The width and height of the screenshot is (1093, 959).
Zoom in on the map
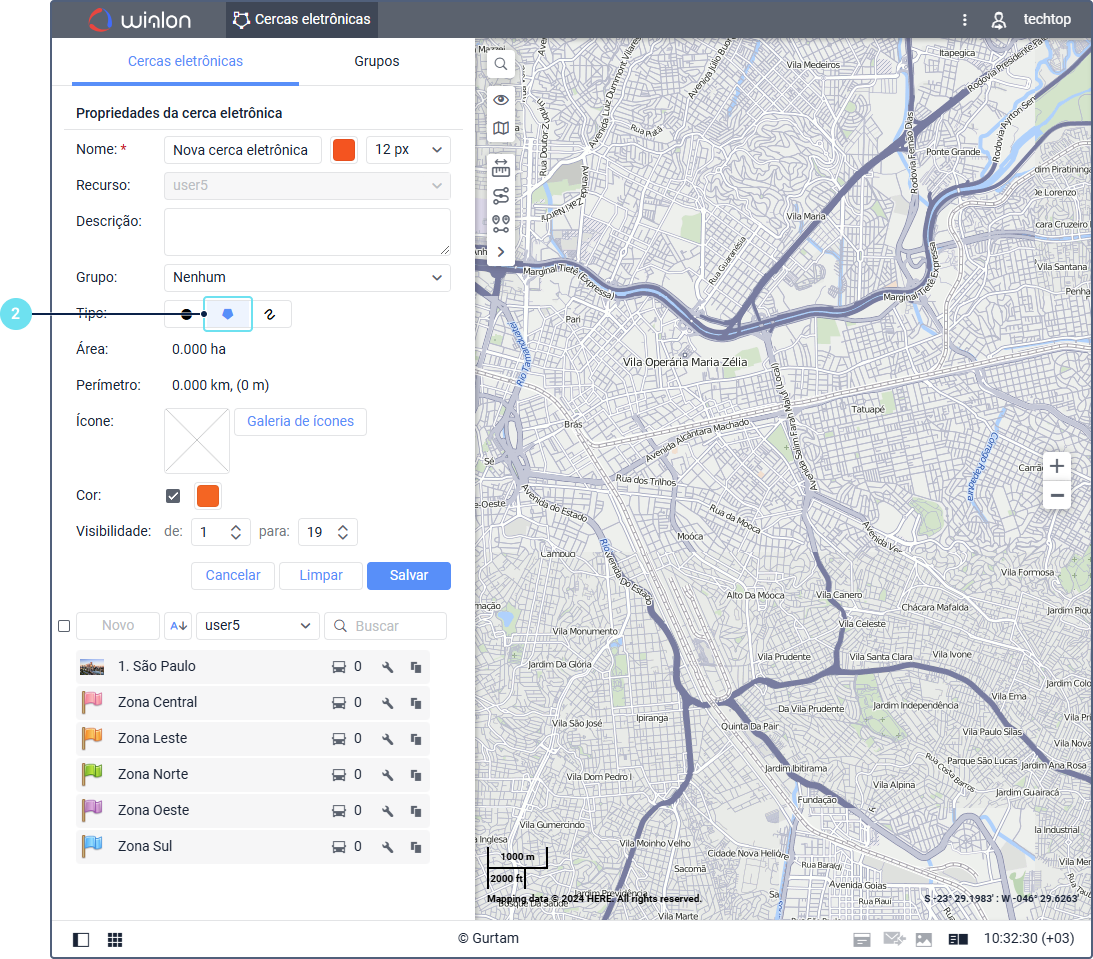(1057, 466)
